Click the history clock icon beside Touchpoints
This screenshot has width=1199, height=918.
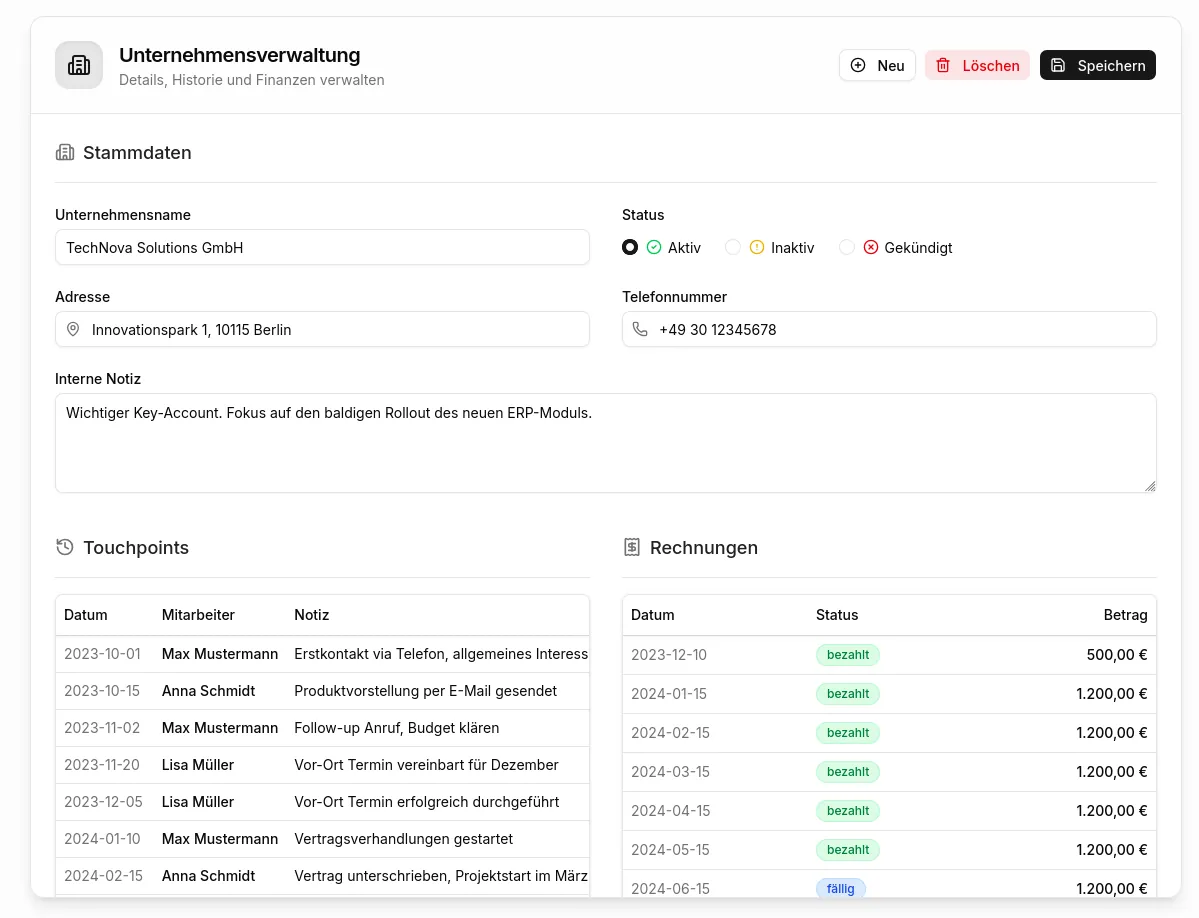[65, 547]
